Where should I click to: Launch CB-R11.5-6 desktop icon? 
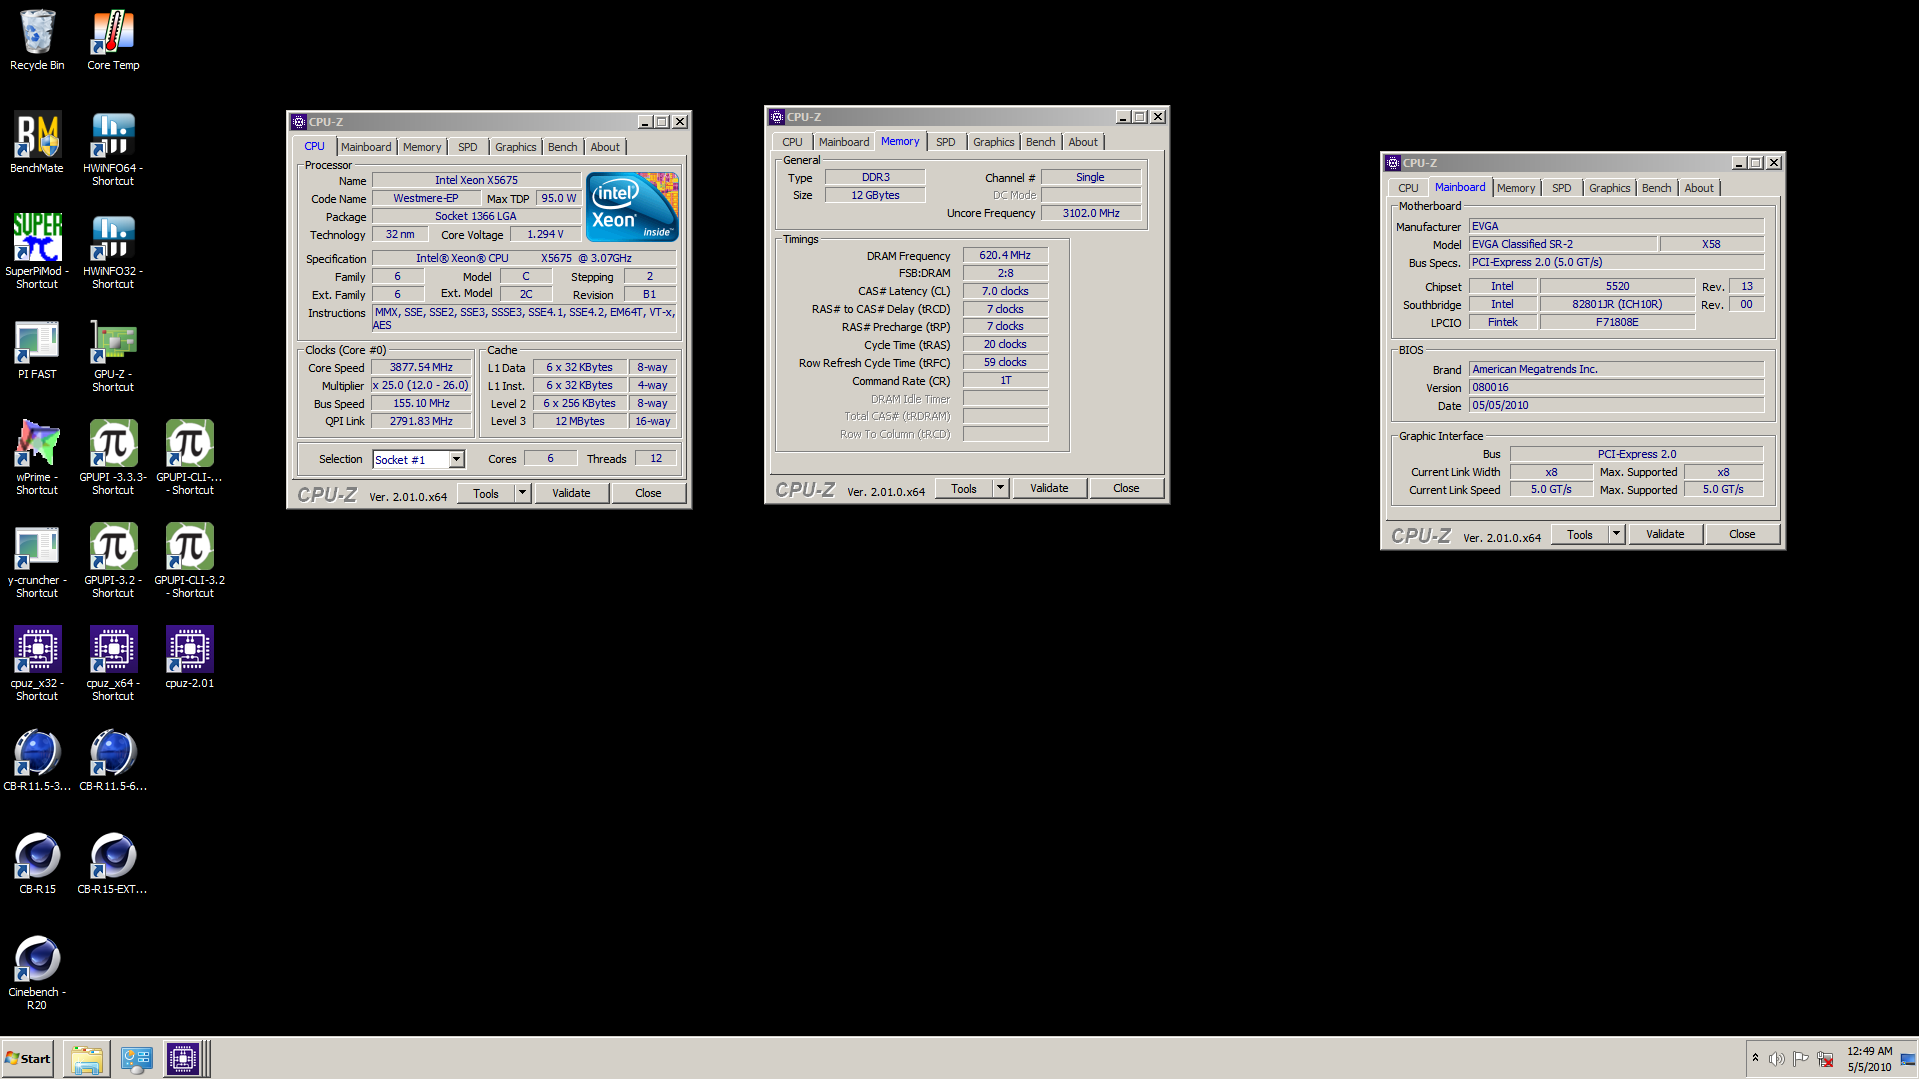[x=113, y=761]
